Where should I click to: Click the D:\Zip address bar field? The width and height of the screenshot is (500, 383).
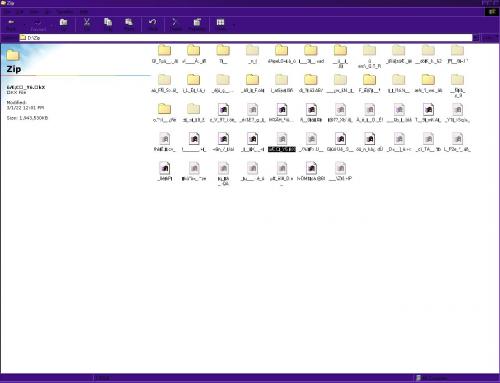(x=246, y=38)
